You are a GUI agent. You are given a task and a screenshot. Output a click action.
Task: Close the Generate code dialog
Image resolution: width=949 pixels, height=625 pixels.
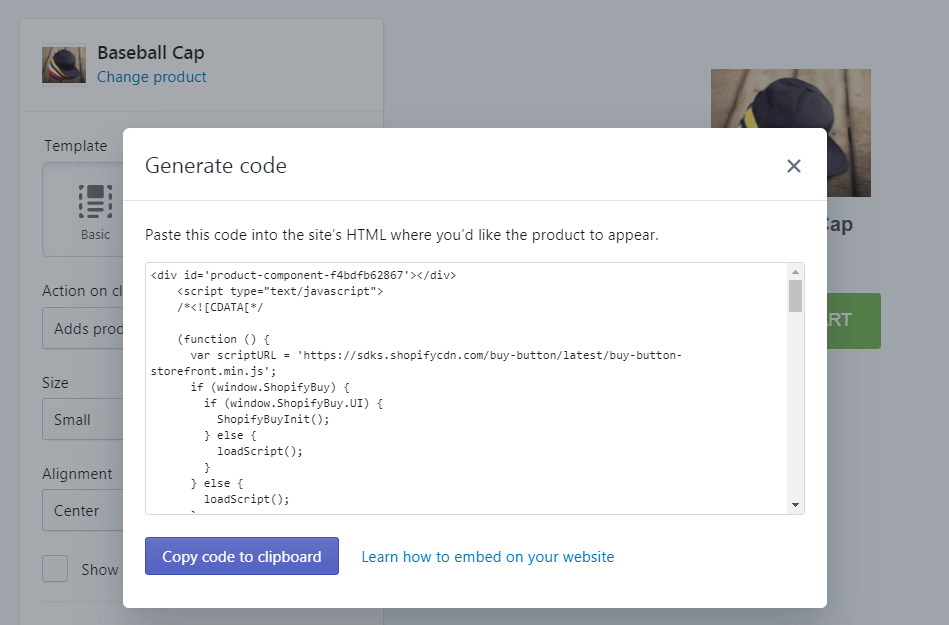pyautogui.click(x=793, y=166)
